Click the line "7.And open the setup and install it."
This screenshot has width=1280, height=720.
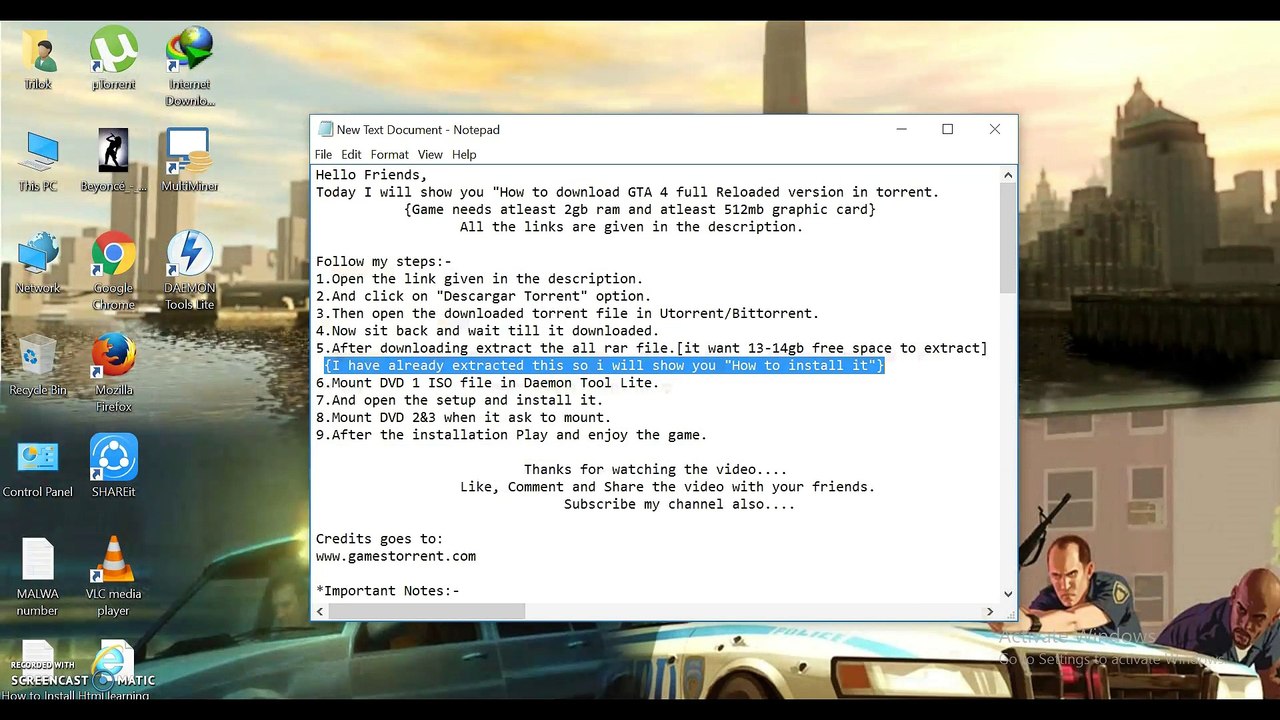460,400
